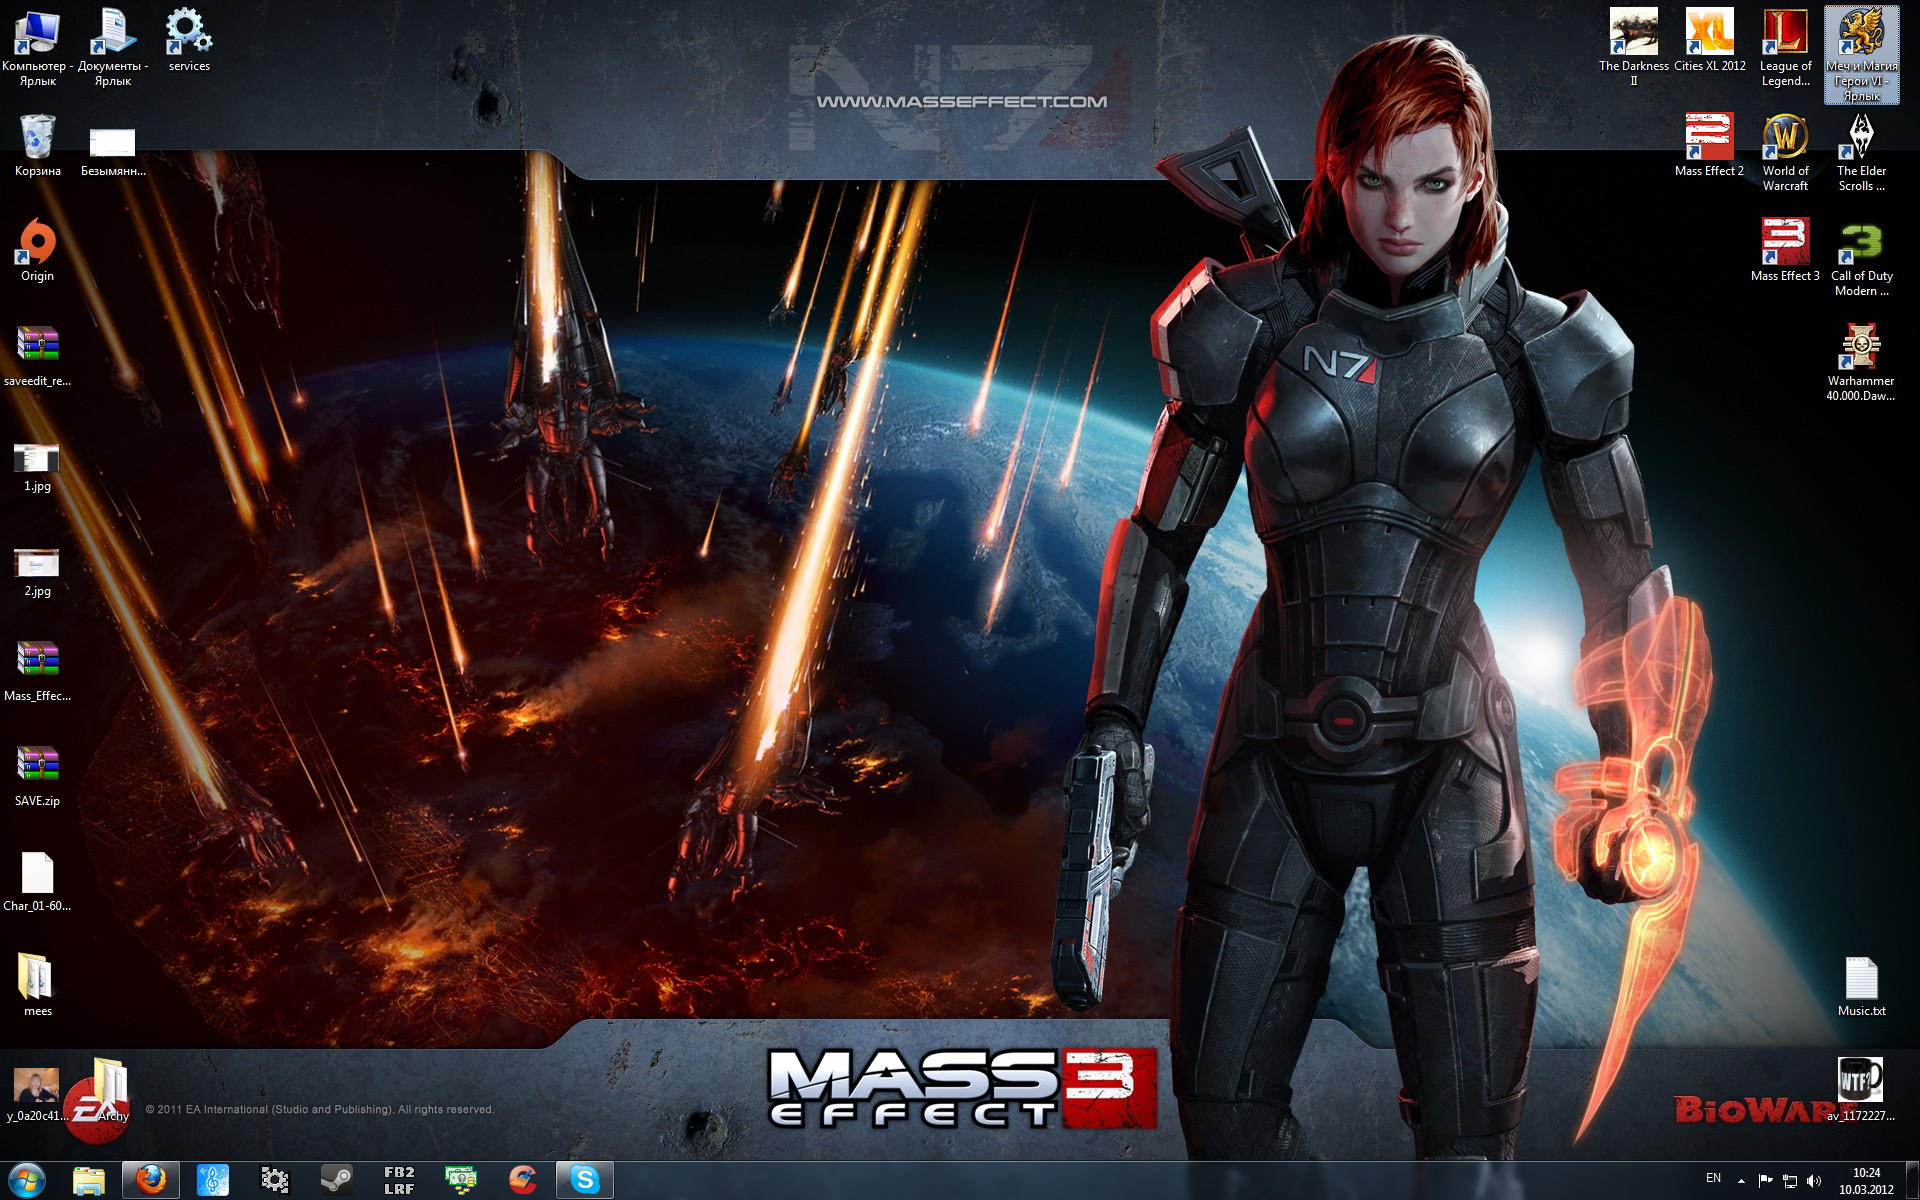Open the Документы shortcut desktop icon

coord(113,47)
